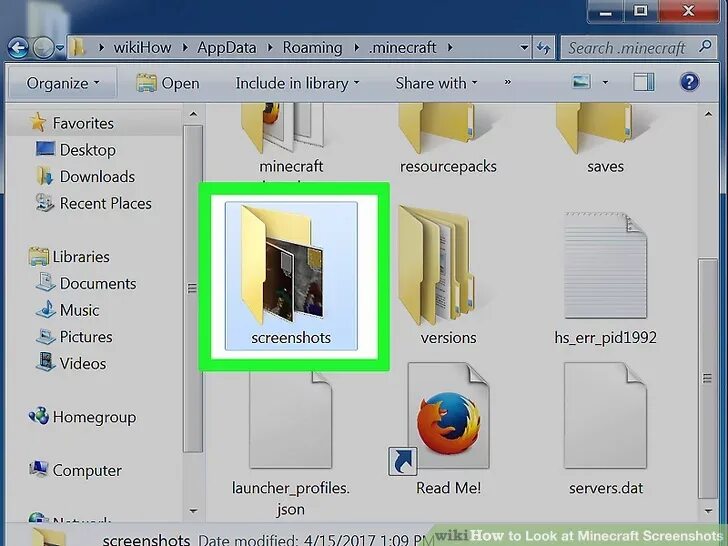Open the view options dropdown arrow
728x546 pixels.
click(605, 83)
